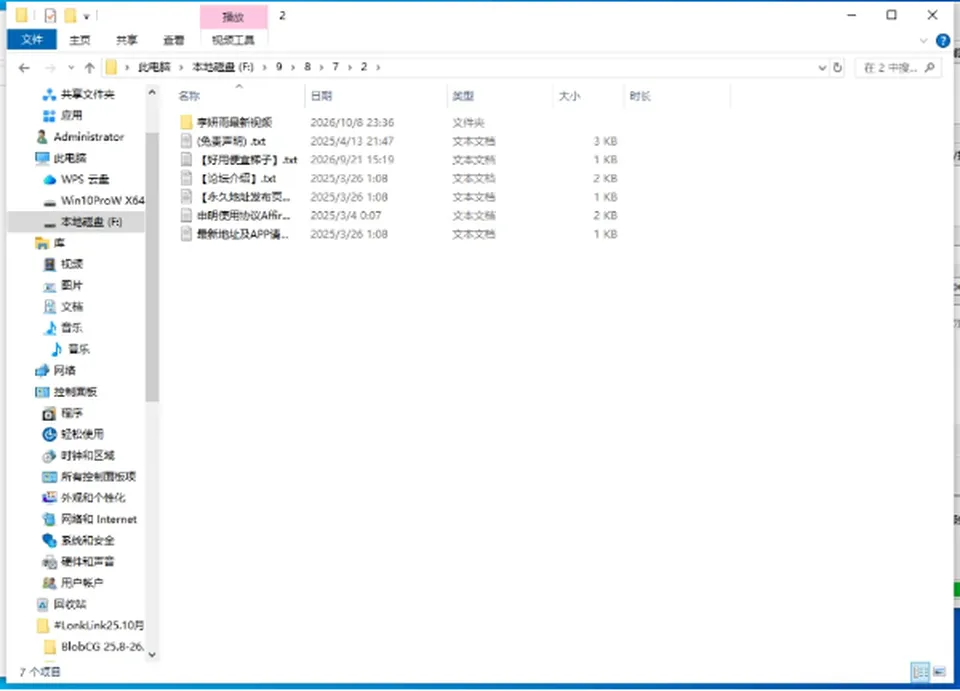Open the 文件 menu tab

[x=32, y=40]
